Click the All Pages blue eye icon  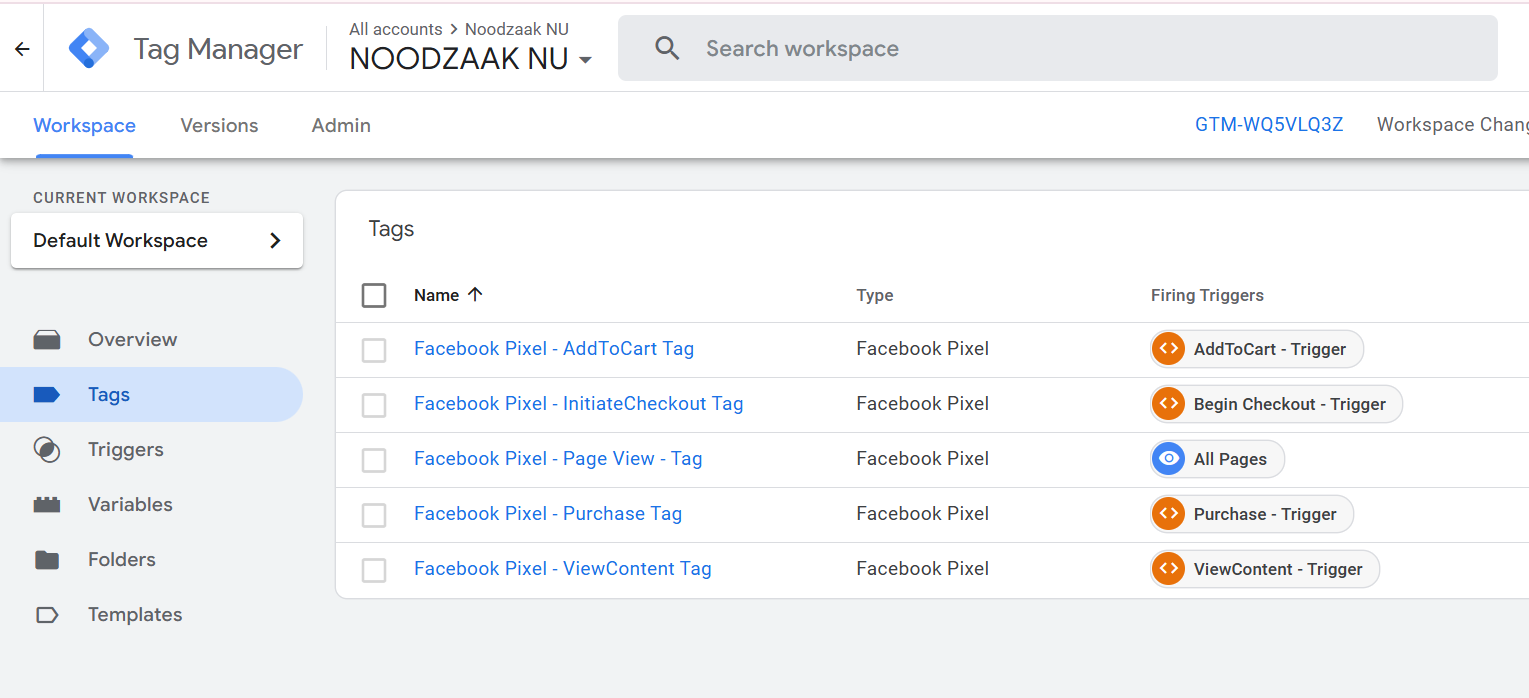[1168, 459]
